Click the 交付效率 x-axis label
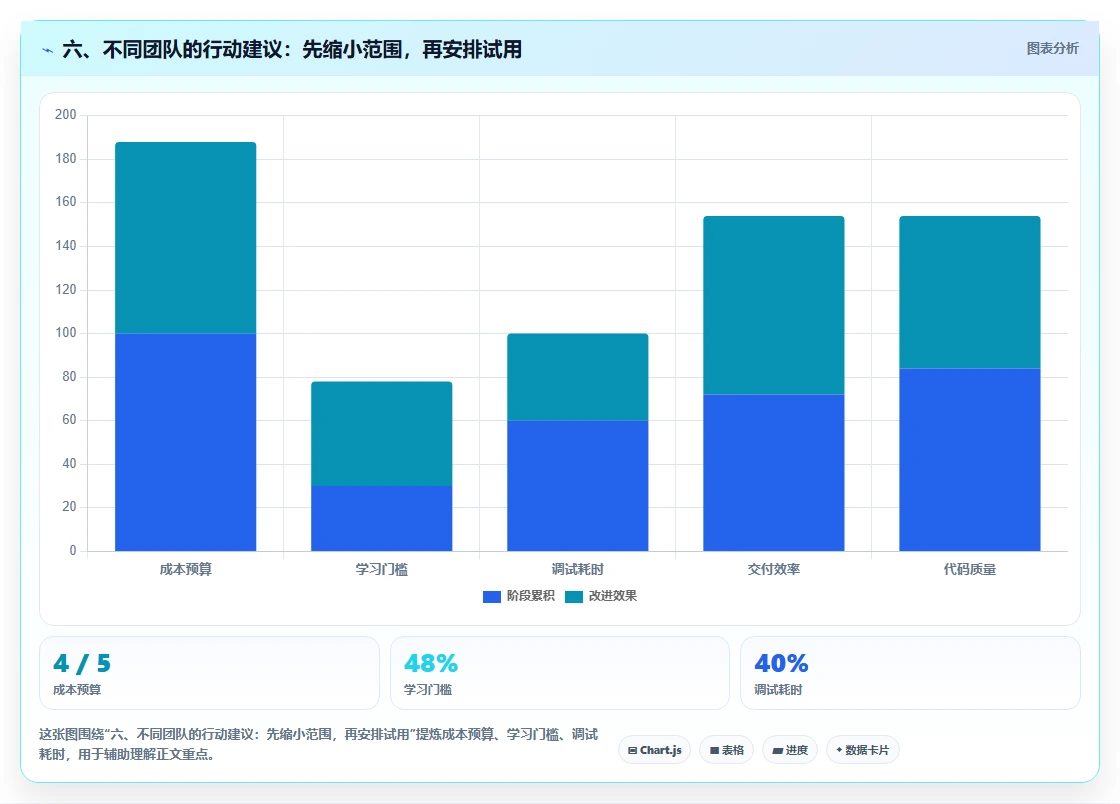This screenshot has height=804, width=1120. click(x=774, y=569)
